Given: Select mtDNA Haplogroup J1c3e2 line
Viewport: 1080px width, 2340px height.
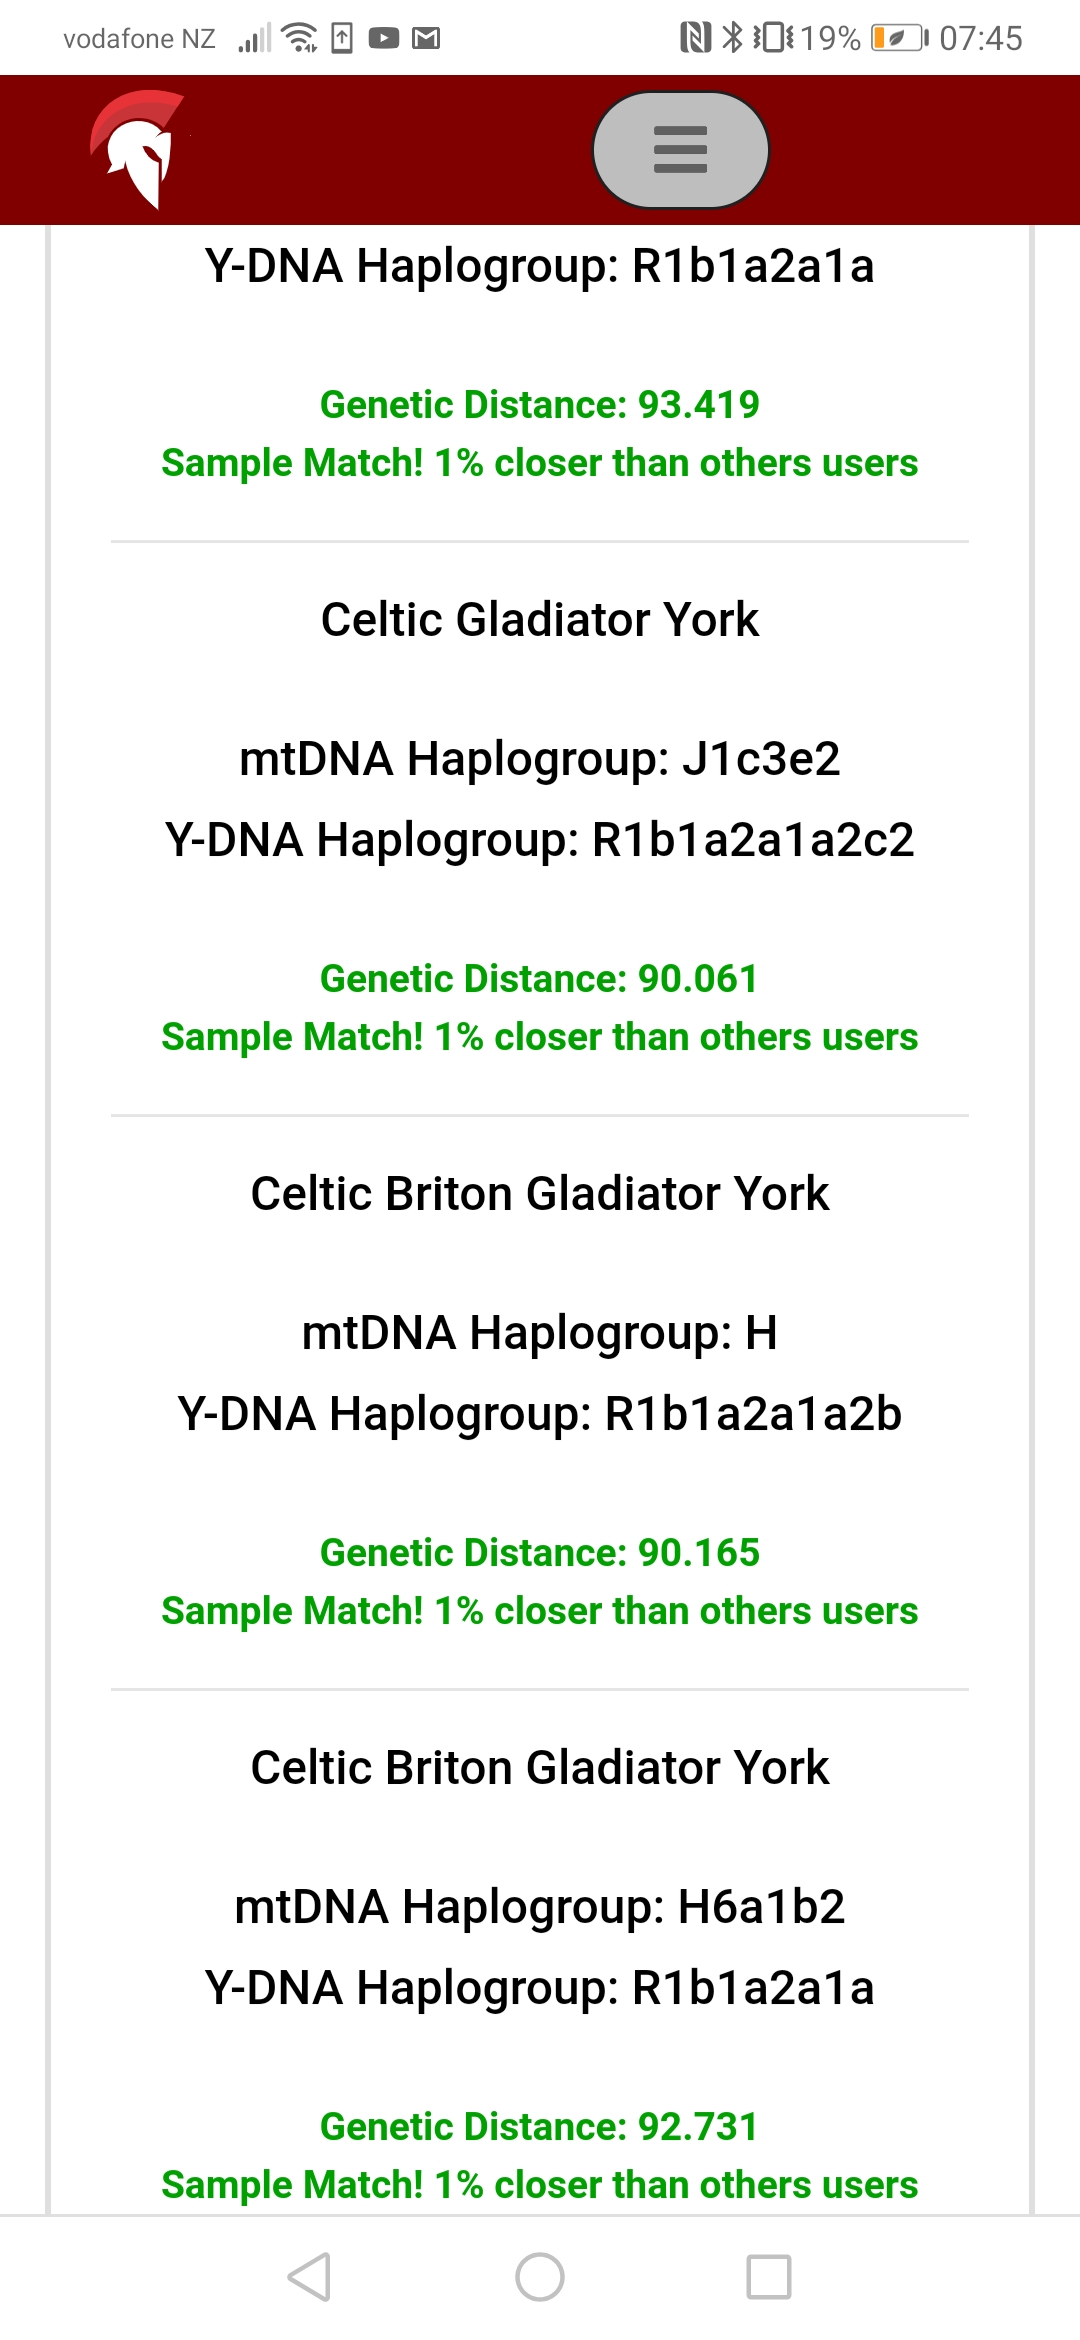Looking at the screenshot, I should pyautogui.click(x=540, y=759).
